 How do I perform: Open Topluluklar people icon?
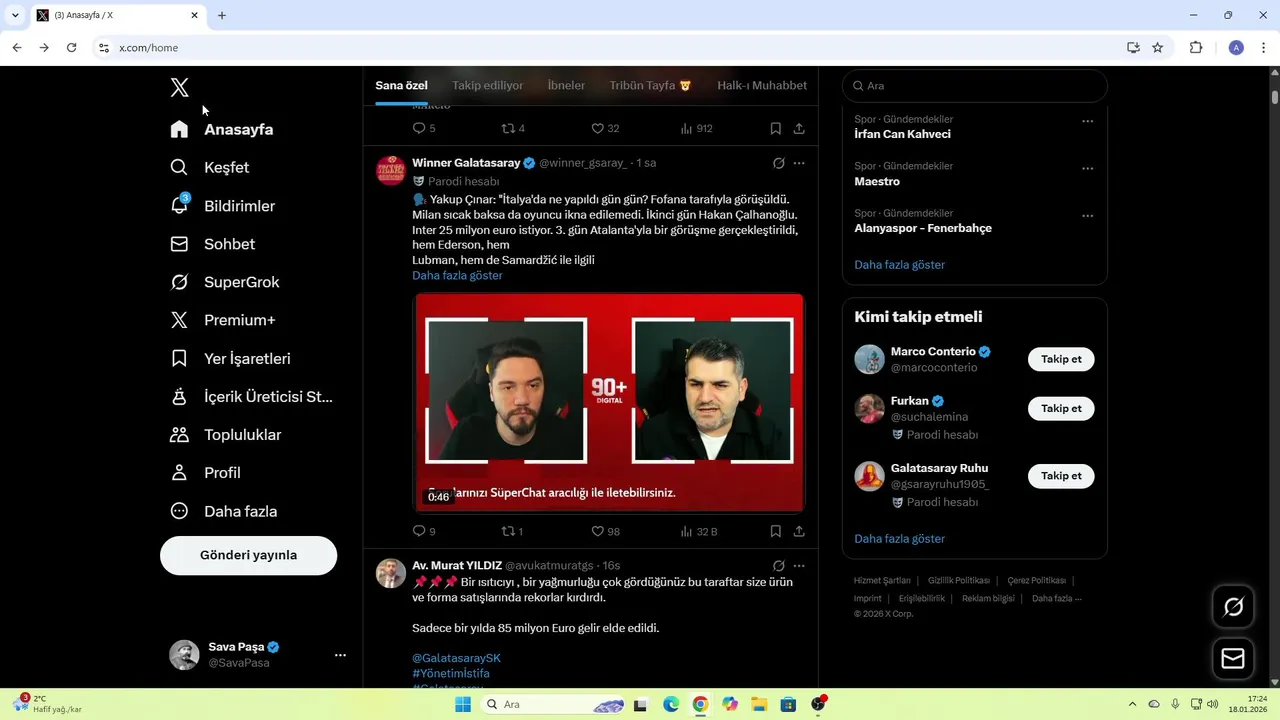tap(179, 435)
